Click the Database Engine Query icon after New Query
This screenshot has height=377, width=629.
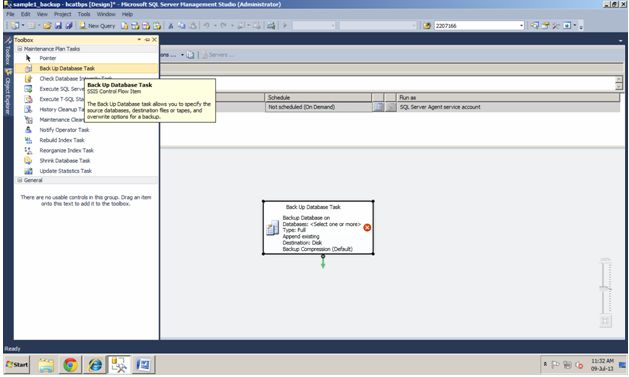coord(125,26)
